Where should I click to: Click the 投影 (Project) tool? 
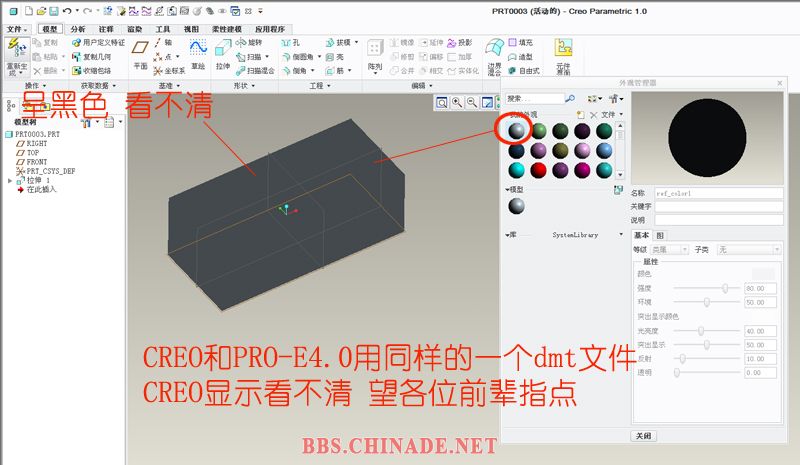[x=460, y=42]
